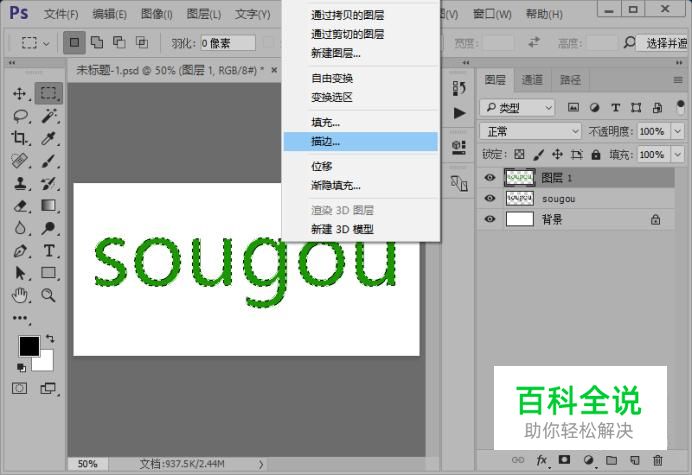
Task: Collapse the right panel dock arrows
Action: [678, 63]
